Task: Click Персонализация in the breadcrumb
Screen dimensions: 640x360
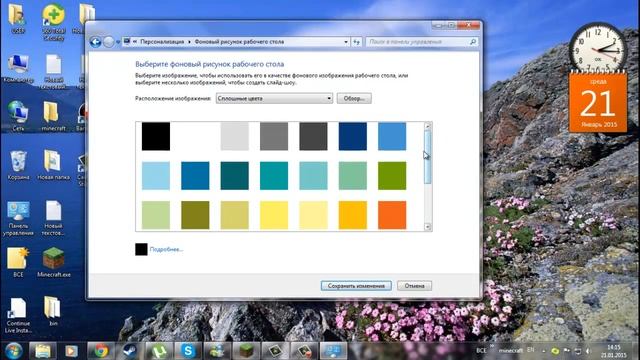Action: (162, 42)
